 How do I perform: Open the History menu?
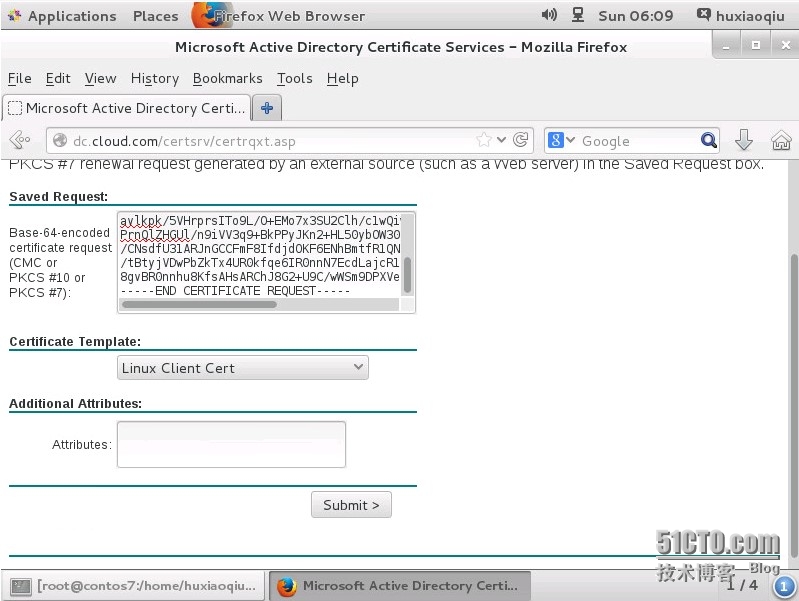pyautogui.click(x=155, y=79)
